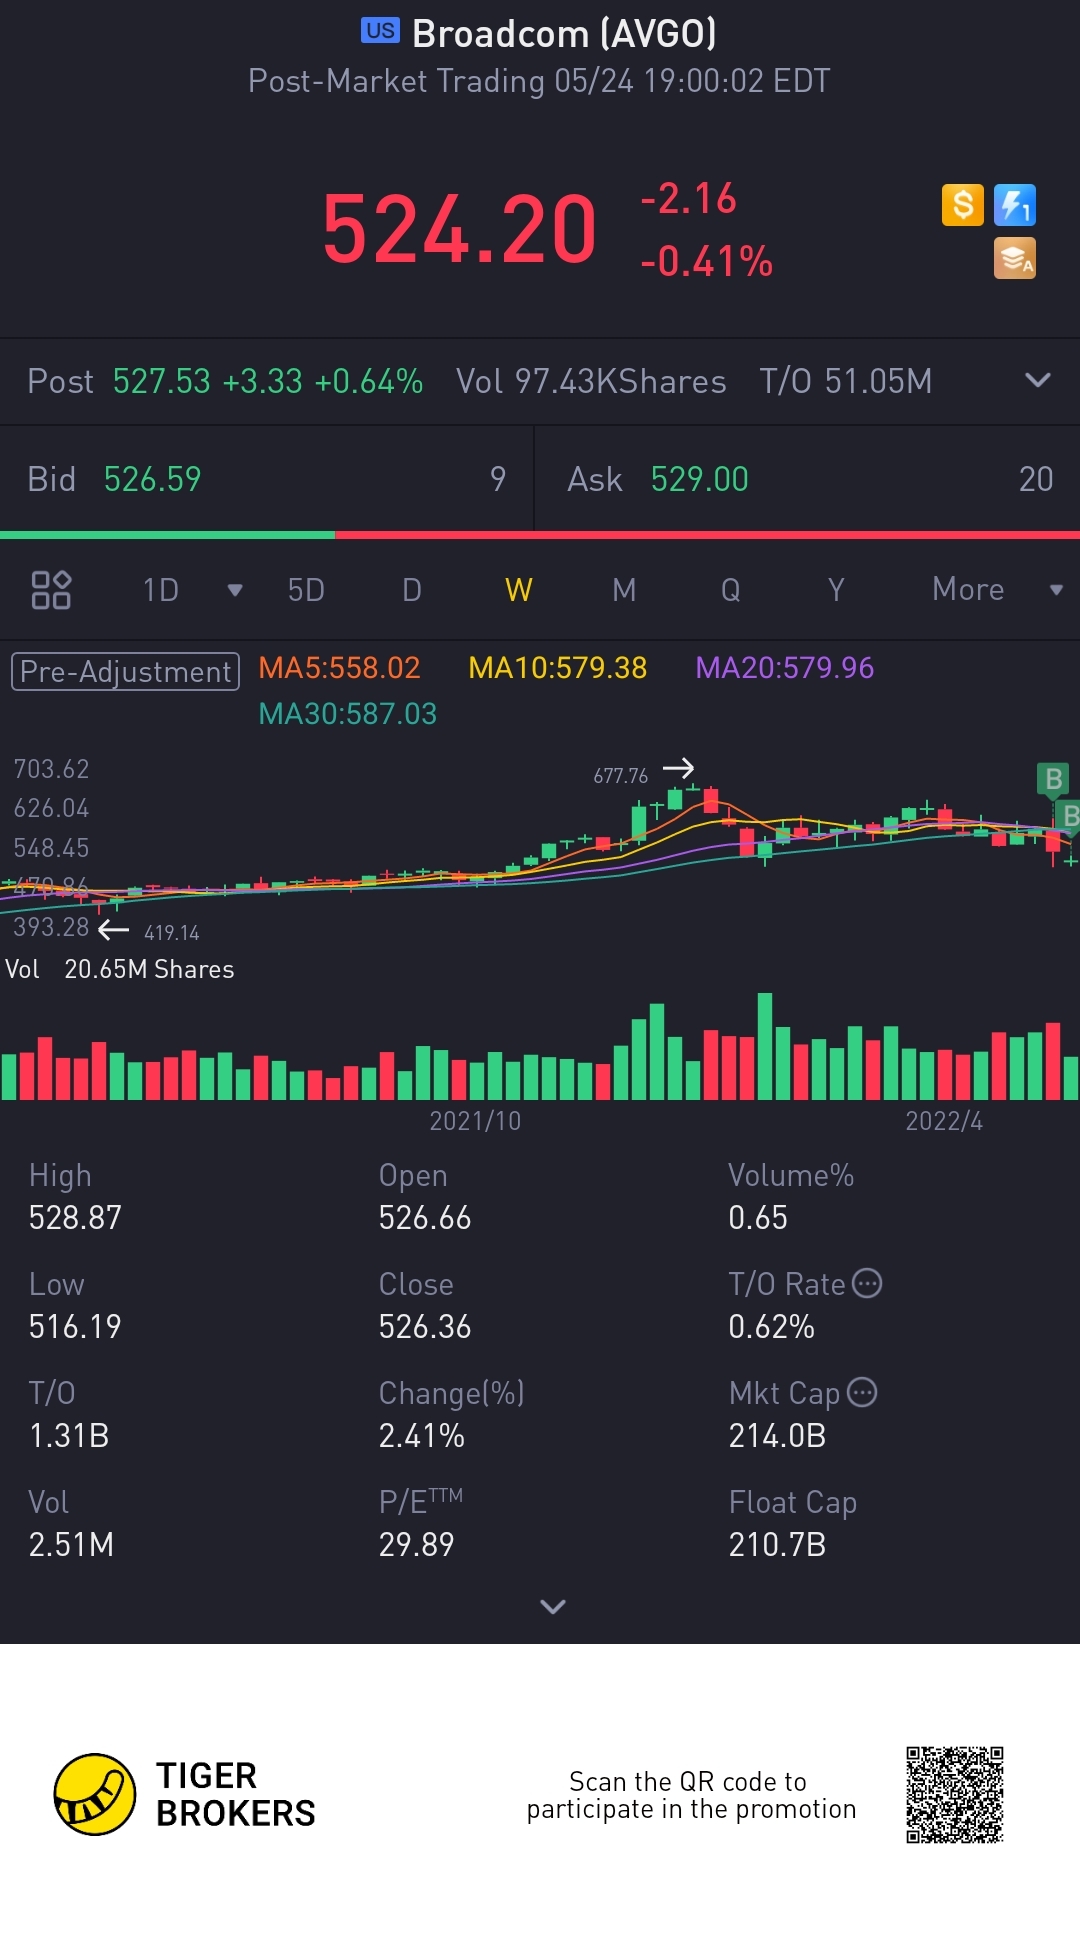Screen dimensions: 1080x1946
Task: Tap the Ask price 529.00
Action: click(700, 479)
